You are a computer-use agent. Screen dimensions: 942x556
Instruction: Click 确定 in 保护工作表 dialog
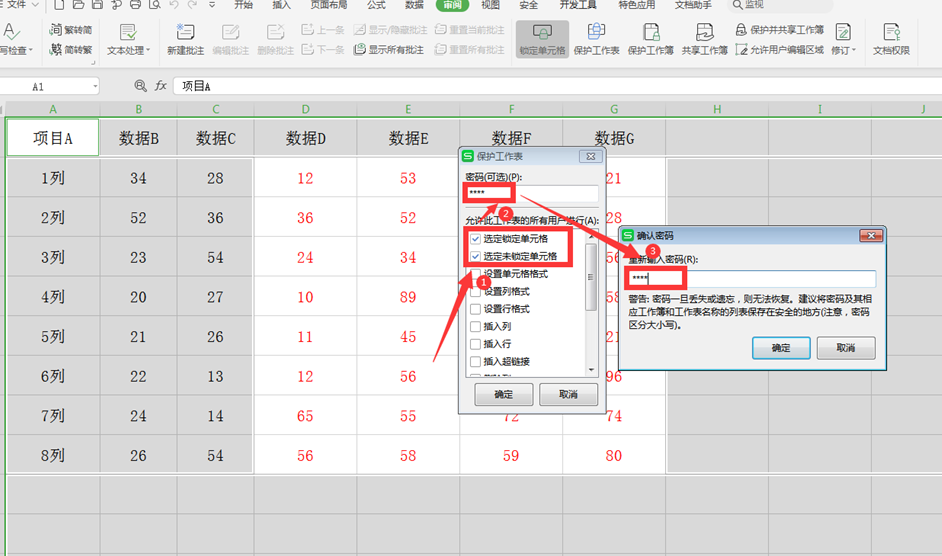[x=503, y=394]
